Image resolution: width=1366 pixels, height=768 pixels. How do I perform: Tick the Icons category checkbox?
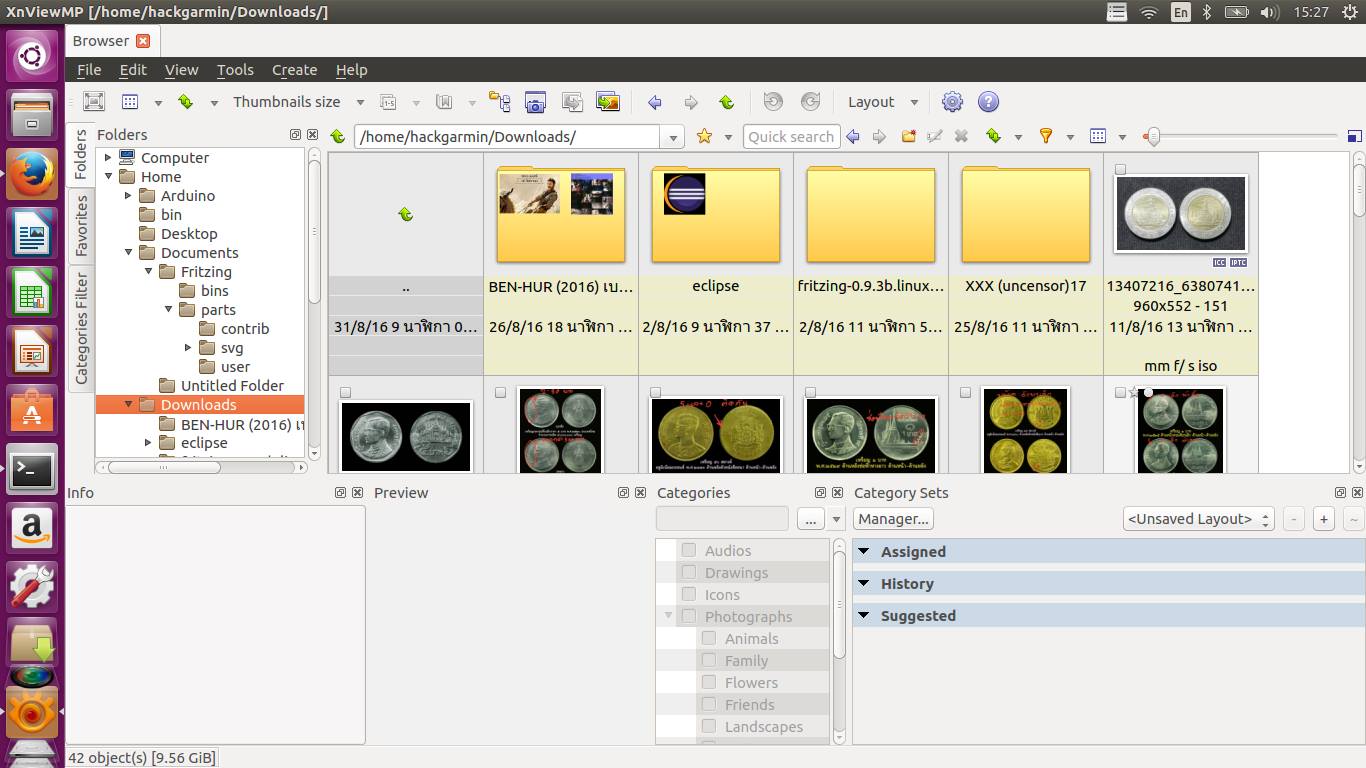(689, 594)
